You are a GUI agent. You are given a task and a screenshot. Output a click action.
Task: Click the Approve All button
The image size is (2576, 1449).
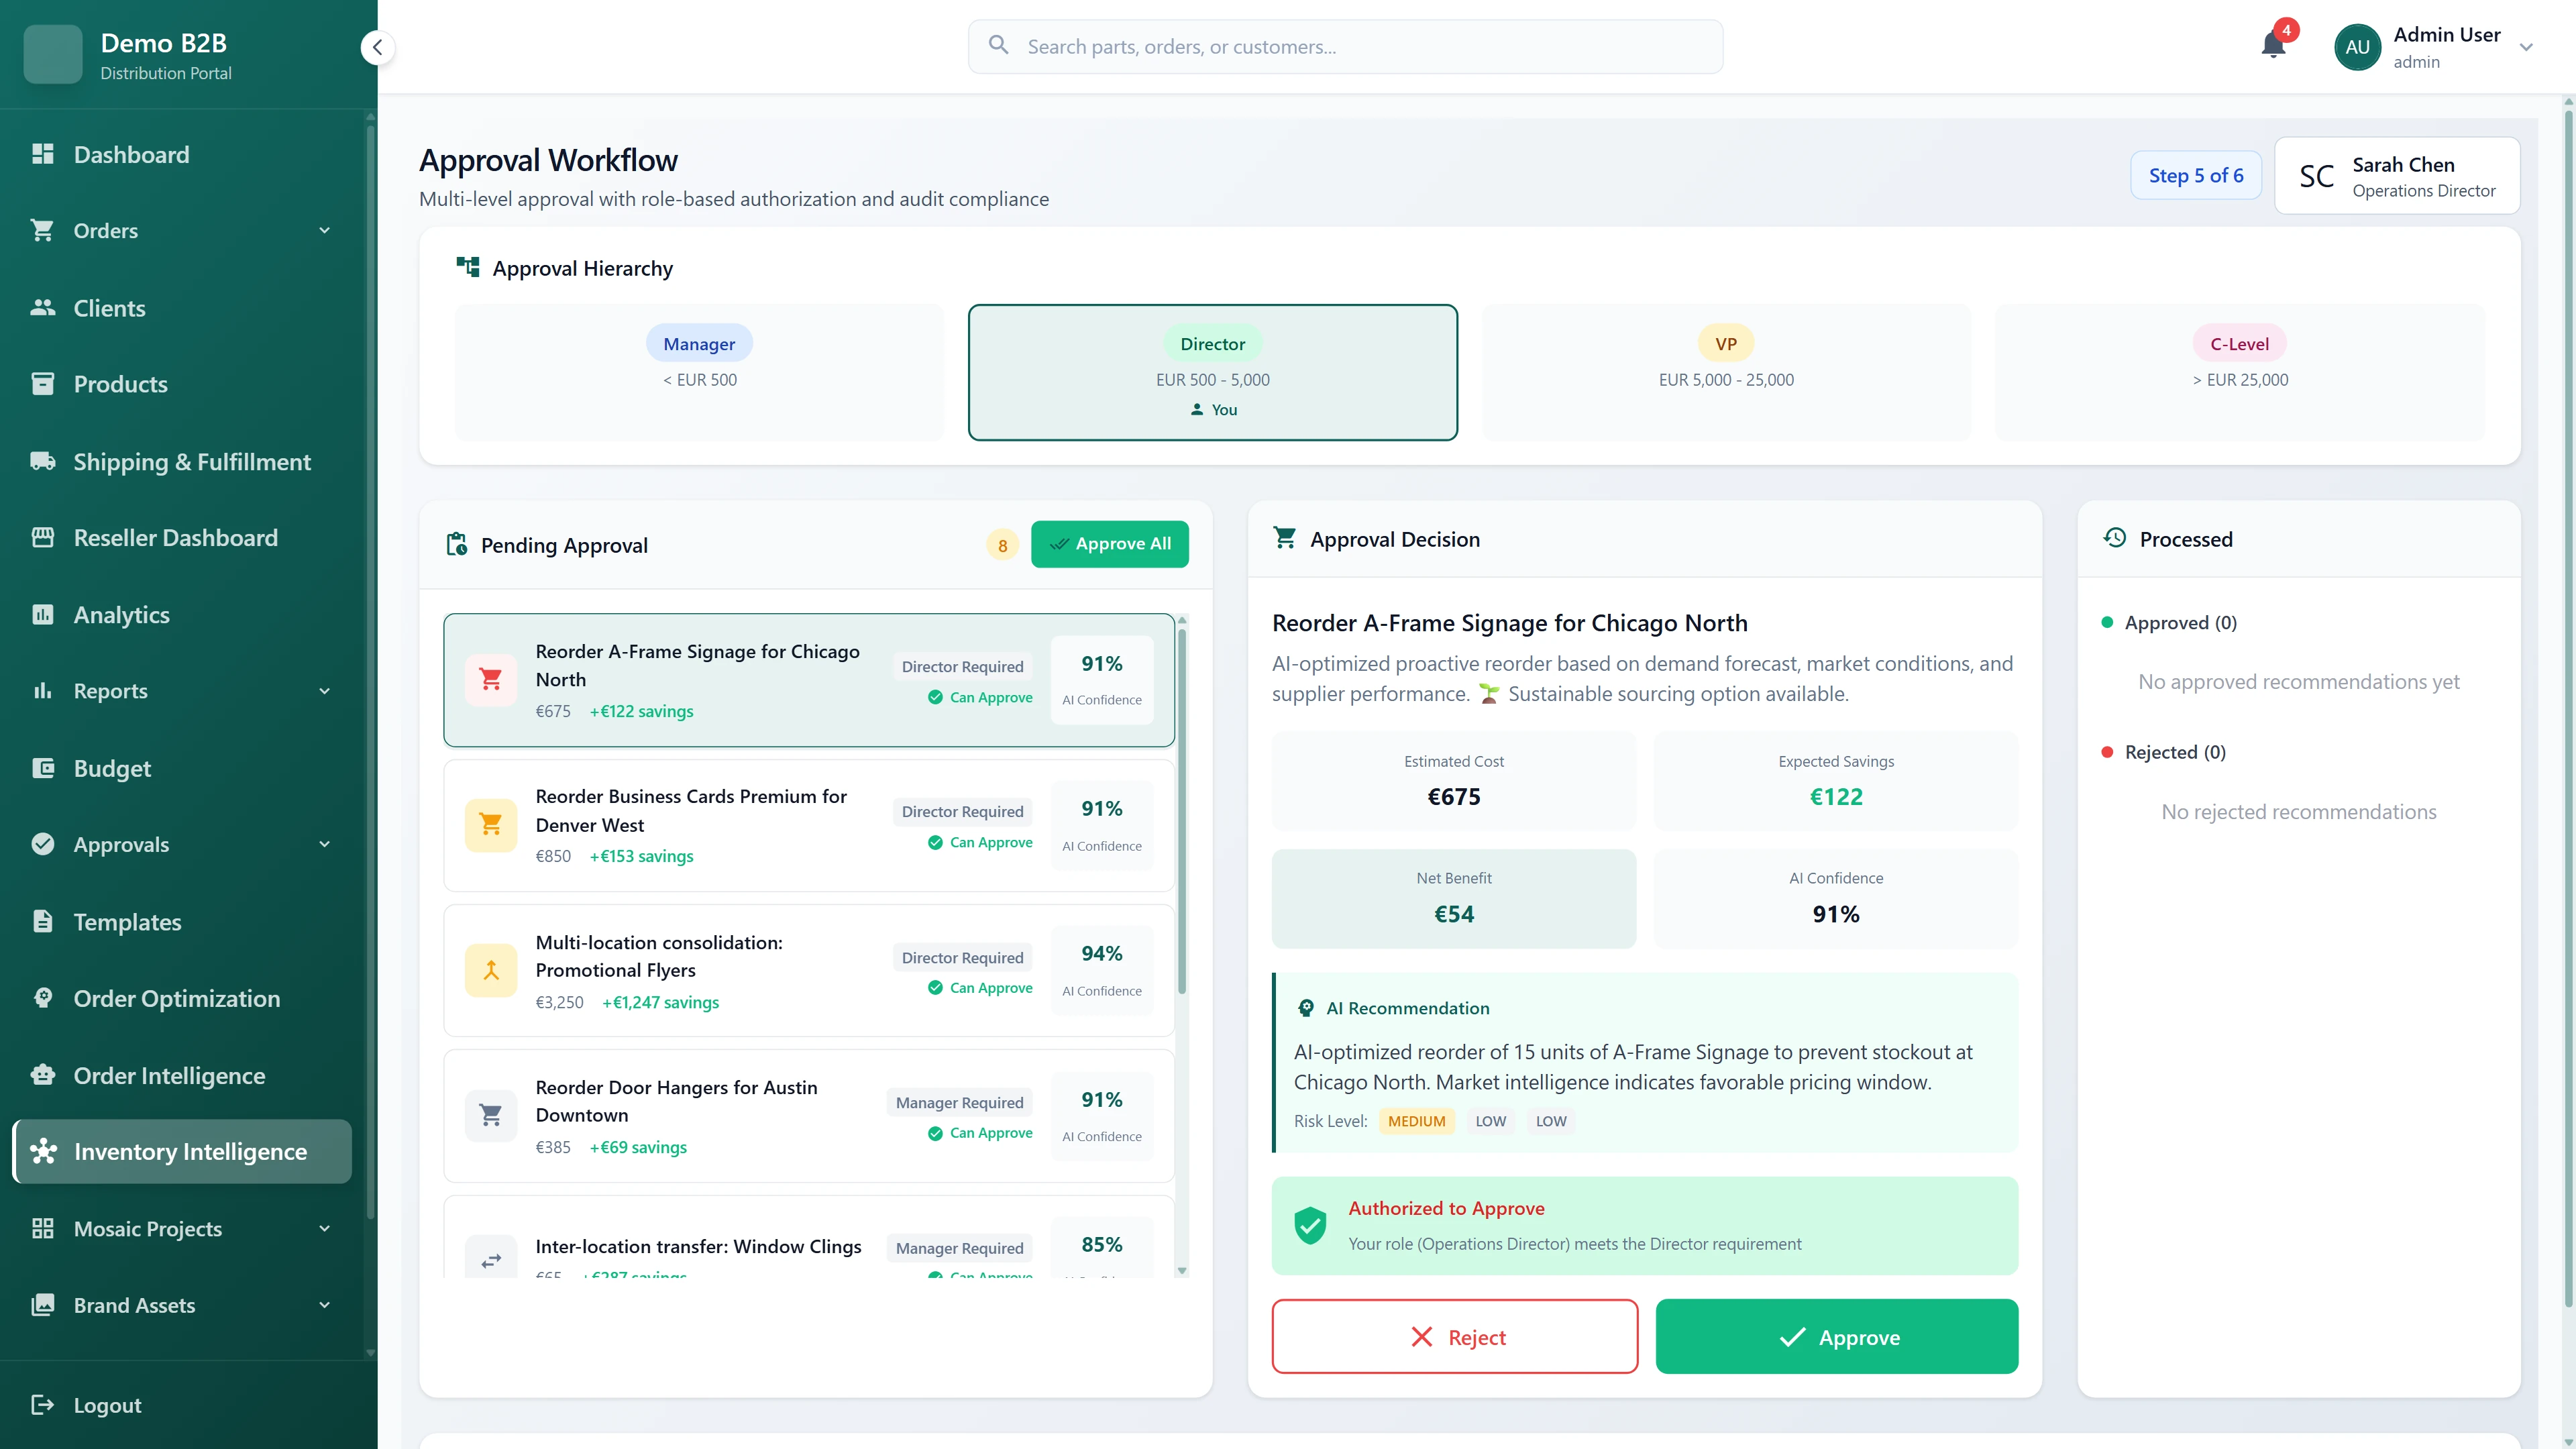[x=1110, y=543]
